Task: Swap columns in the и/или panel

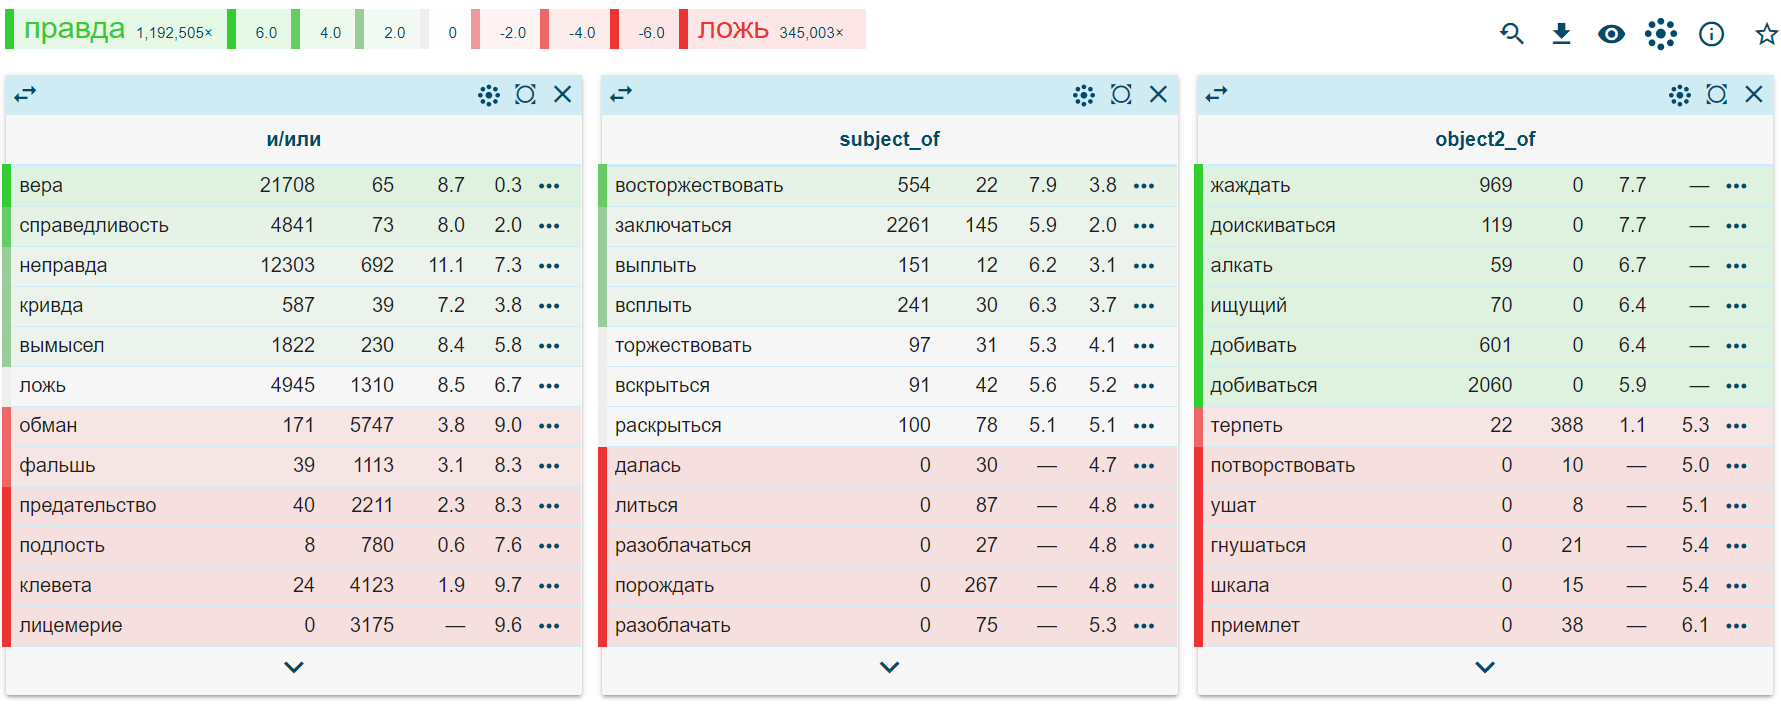Action: pyautogui.click(x=25, y=94)
